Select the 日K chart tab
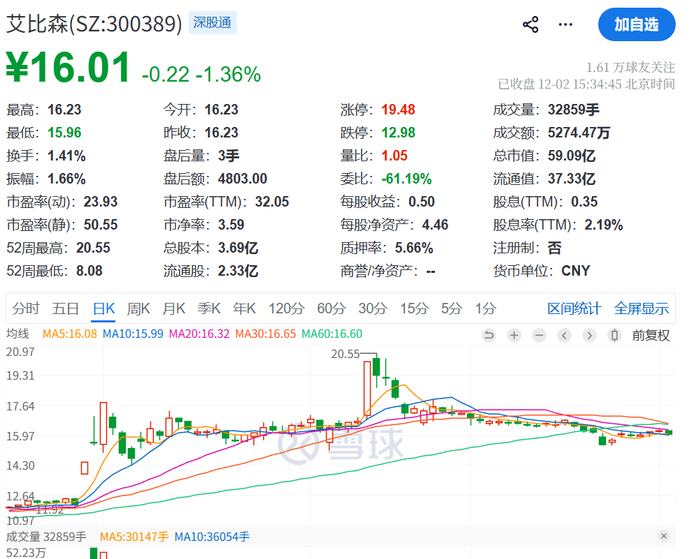 [x=104, y=309]
